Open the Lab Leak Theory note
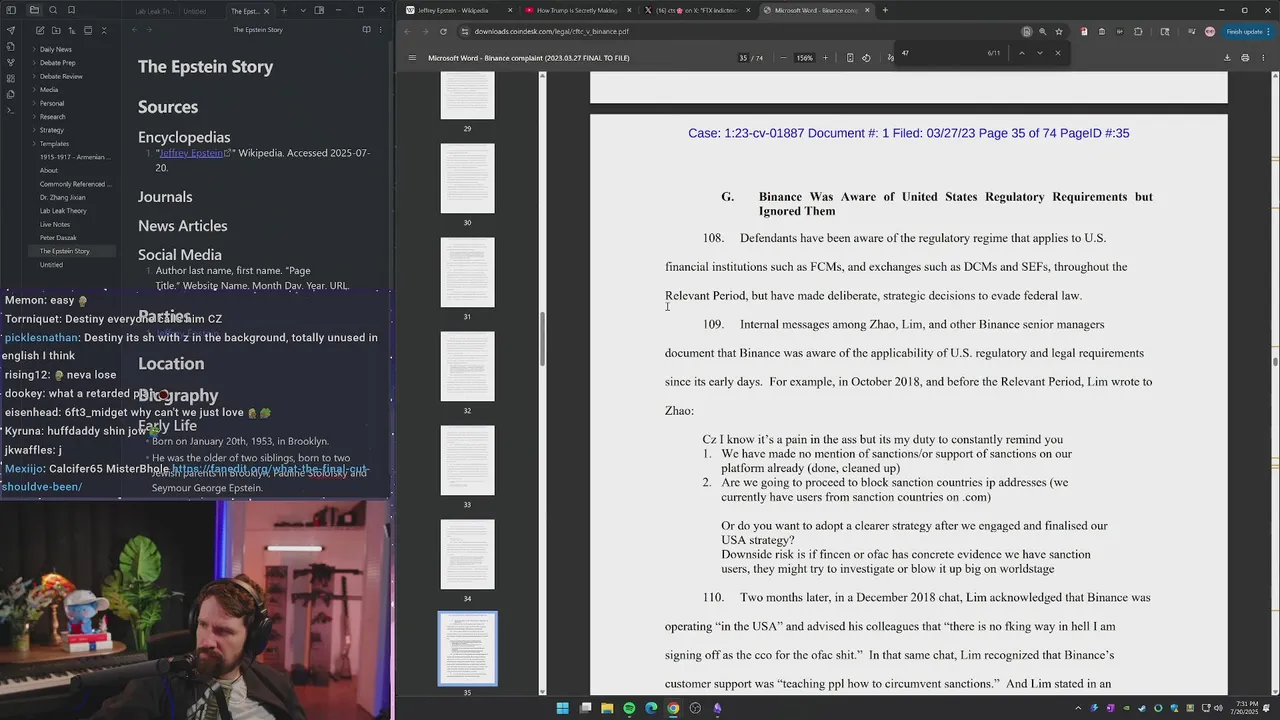 point(63,211)
